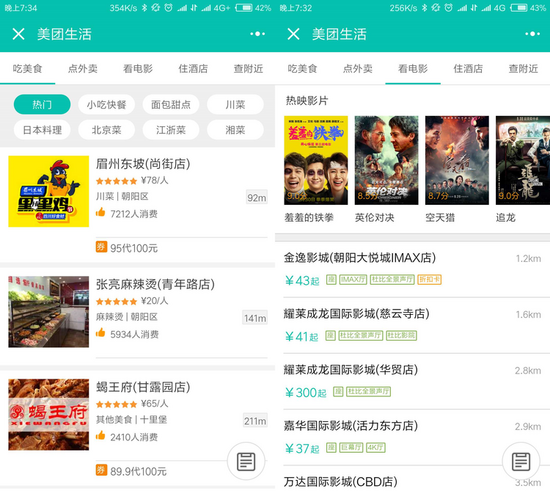This screenshot has height=491, width=550.
Task: Click the orange coupon icon beside 95代100元
Action: click(101, 247)
